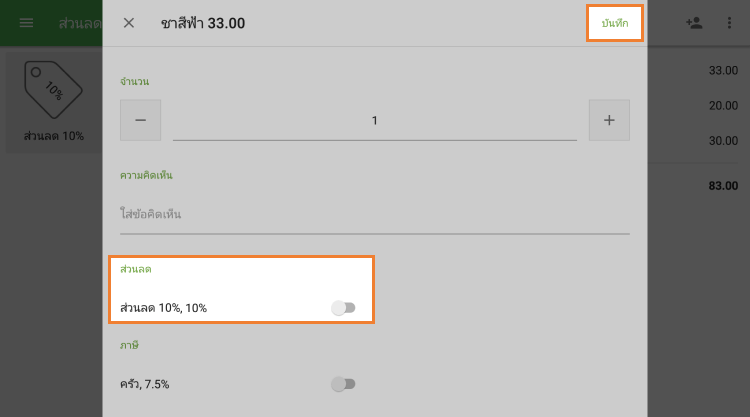
Task: Enable the ส่วนลด 10% discount switch
Action: [x=343, y=308]
